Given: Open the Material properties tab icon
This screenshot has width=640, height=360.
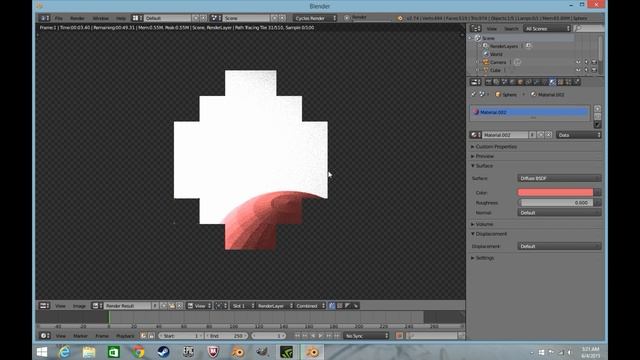Looking at the screenshot, I should coord(553,82).
